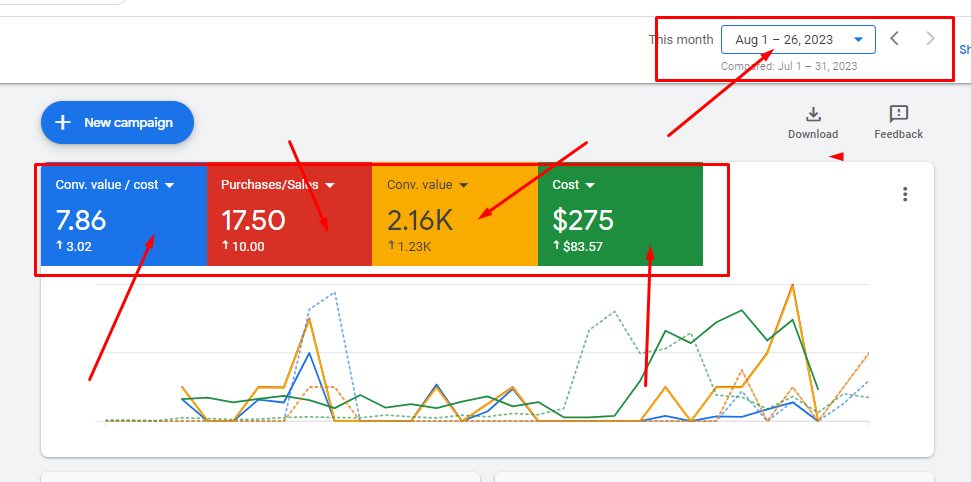The width and height of the screenshot is (971, 482).
Task: Open the Purchases/Sales metric dropdown
Action: coord(330,185)
